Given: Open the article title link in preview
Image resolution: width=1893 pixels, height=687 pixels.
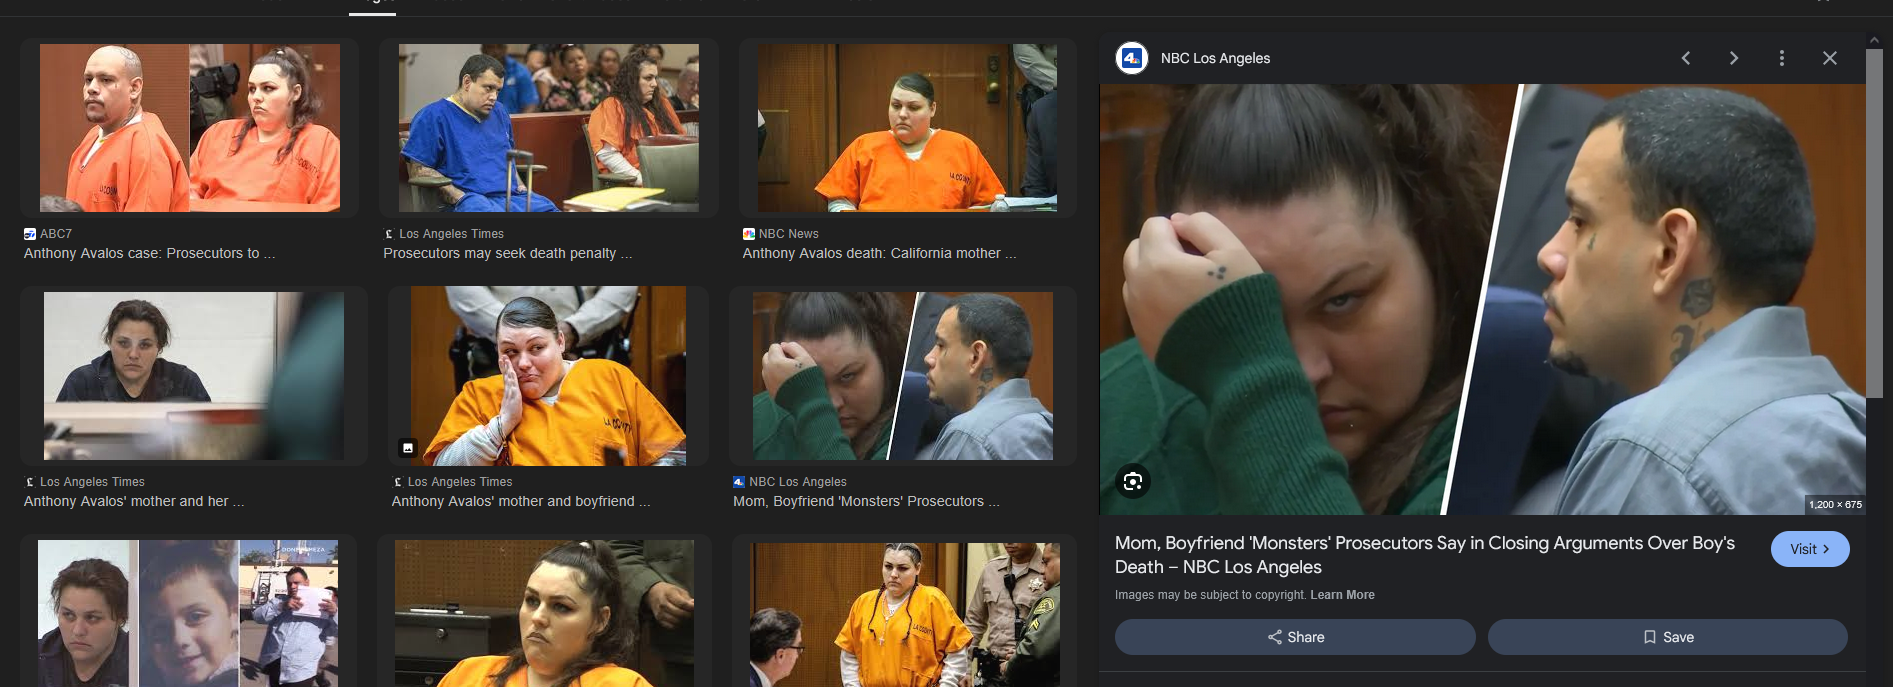Looking at the screenshot, I should point(1425,555).
